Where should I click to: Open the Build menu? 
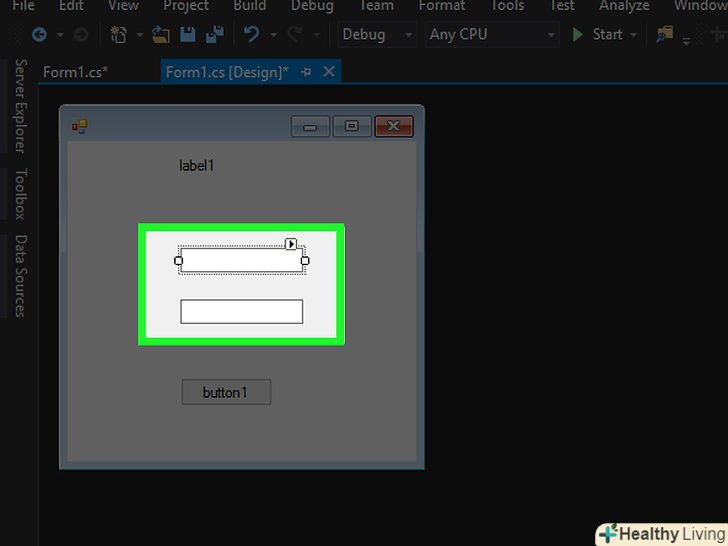click(250, 5)
